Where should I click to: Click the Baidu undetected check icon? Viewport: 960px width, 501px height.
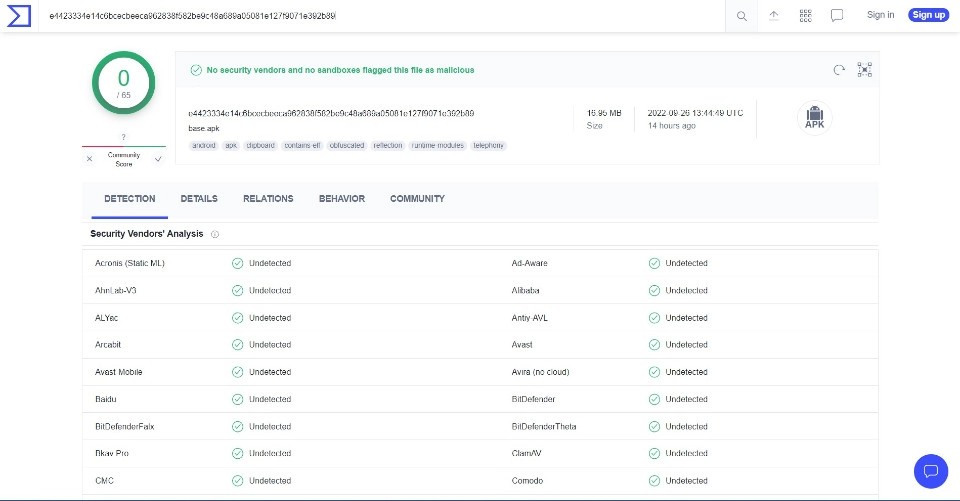[238, 399]
